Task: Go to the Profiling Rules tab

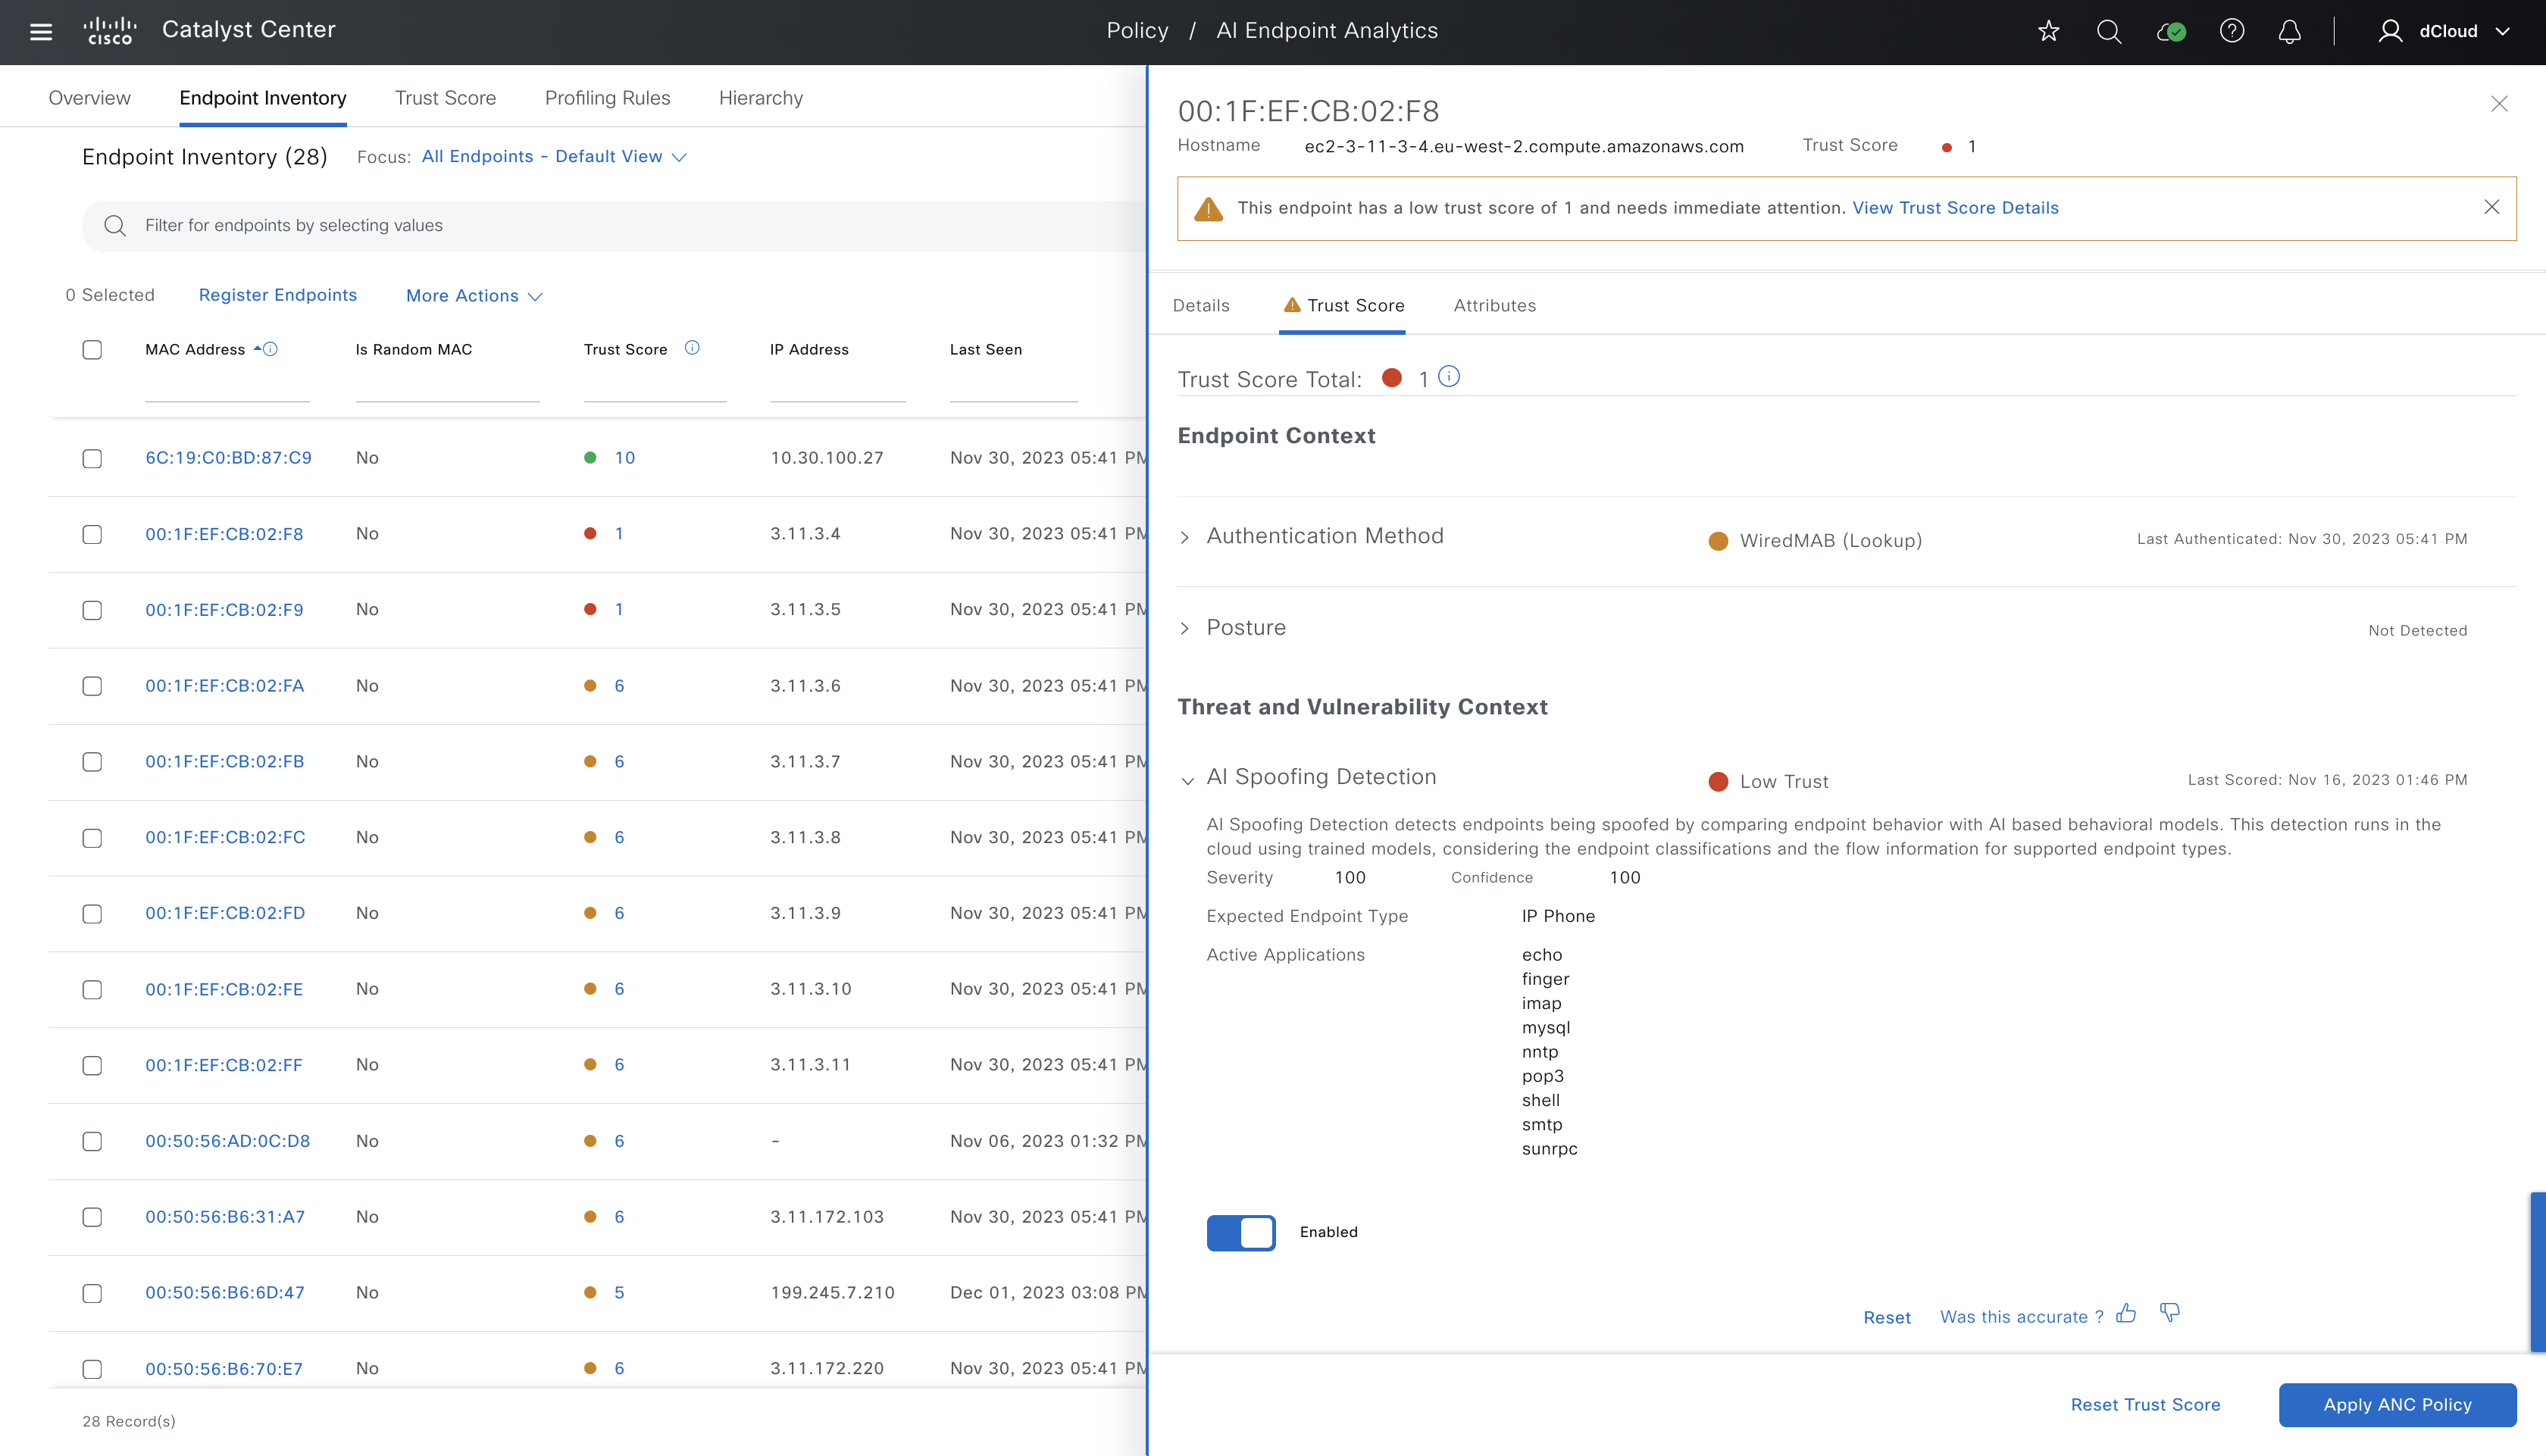Action: tap(607, 98)
